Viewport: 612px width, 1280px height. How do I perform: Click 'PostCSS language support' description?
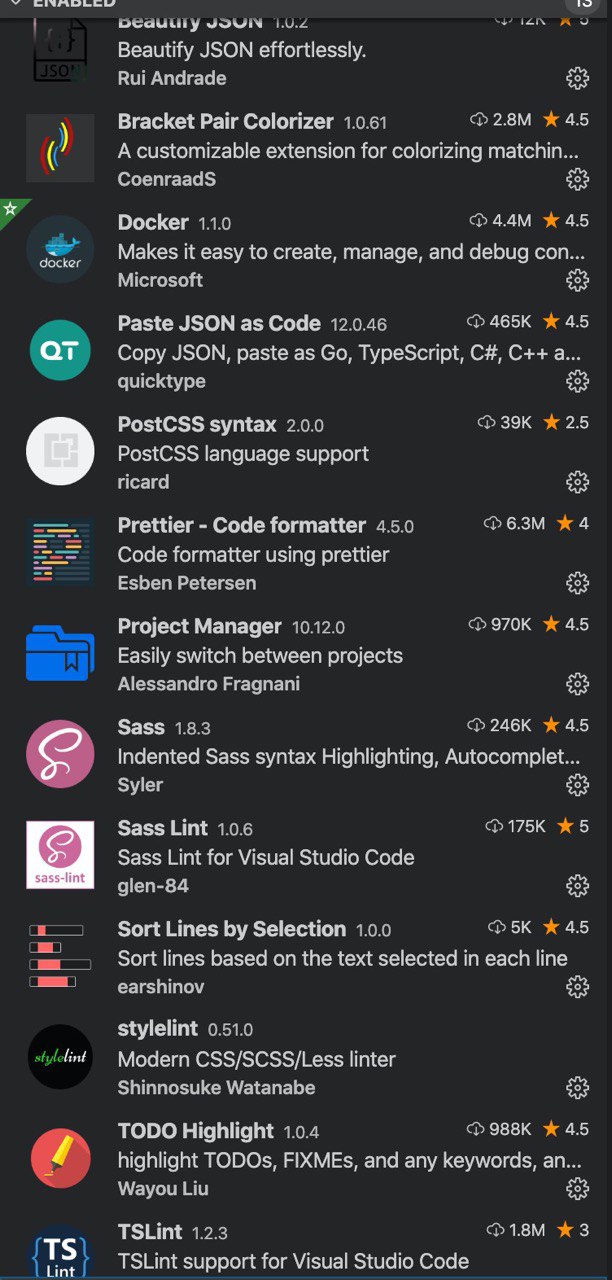243,454
